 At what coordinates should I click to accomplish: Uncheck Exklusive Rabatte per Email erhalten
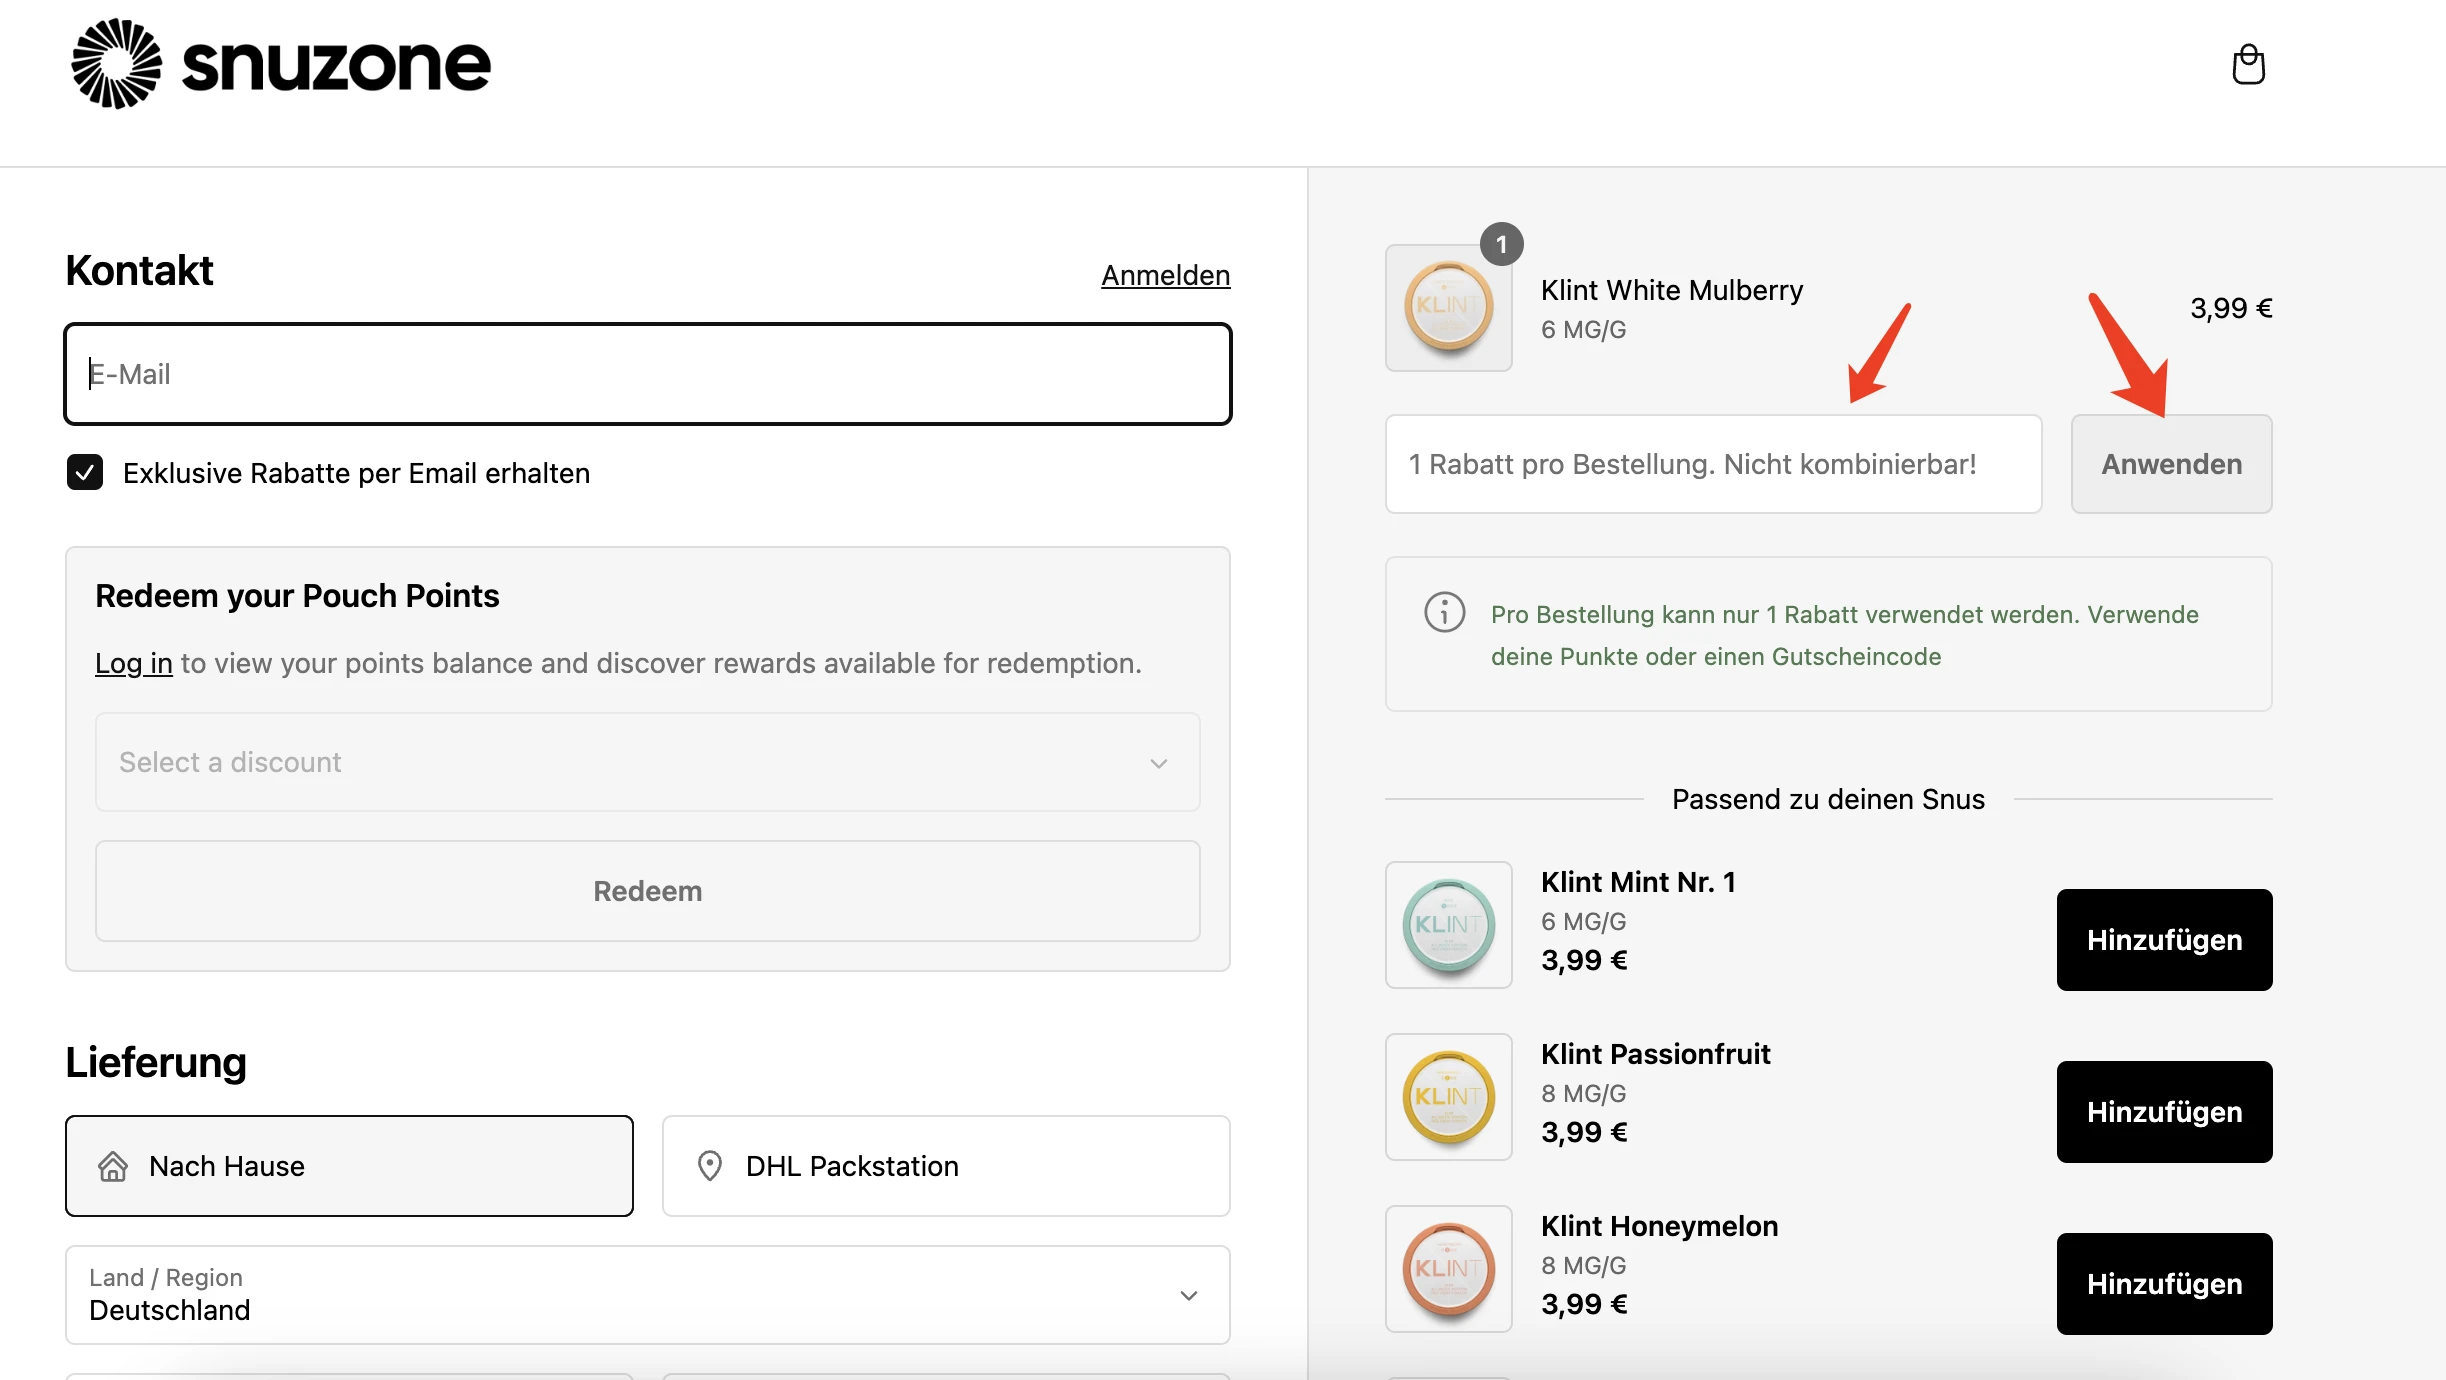[85, 472]
